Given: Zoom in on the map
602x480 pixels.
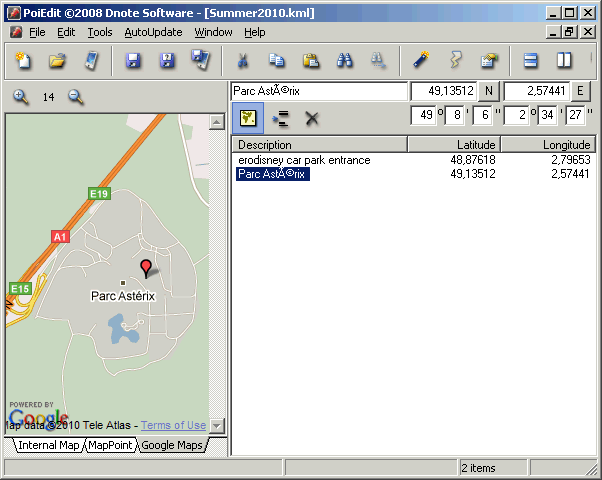Looking at the screenshot, I should tap(20, 97).
